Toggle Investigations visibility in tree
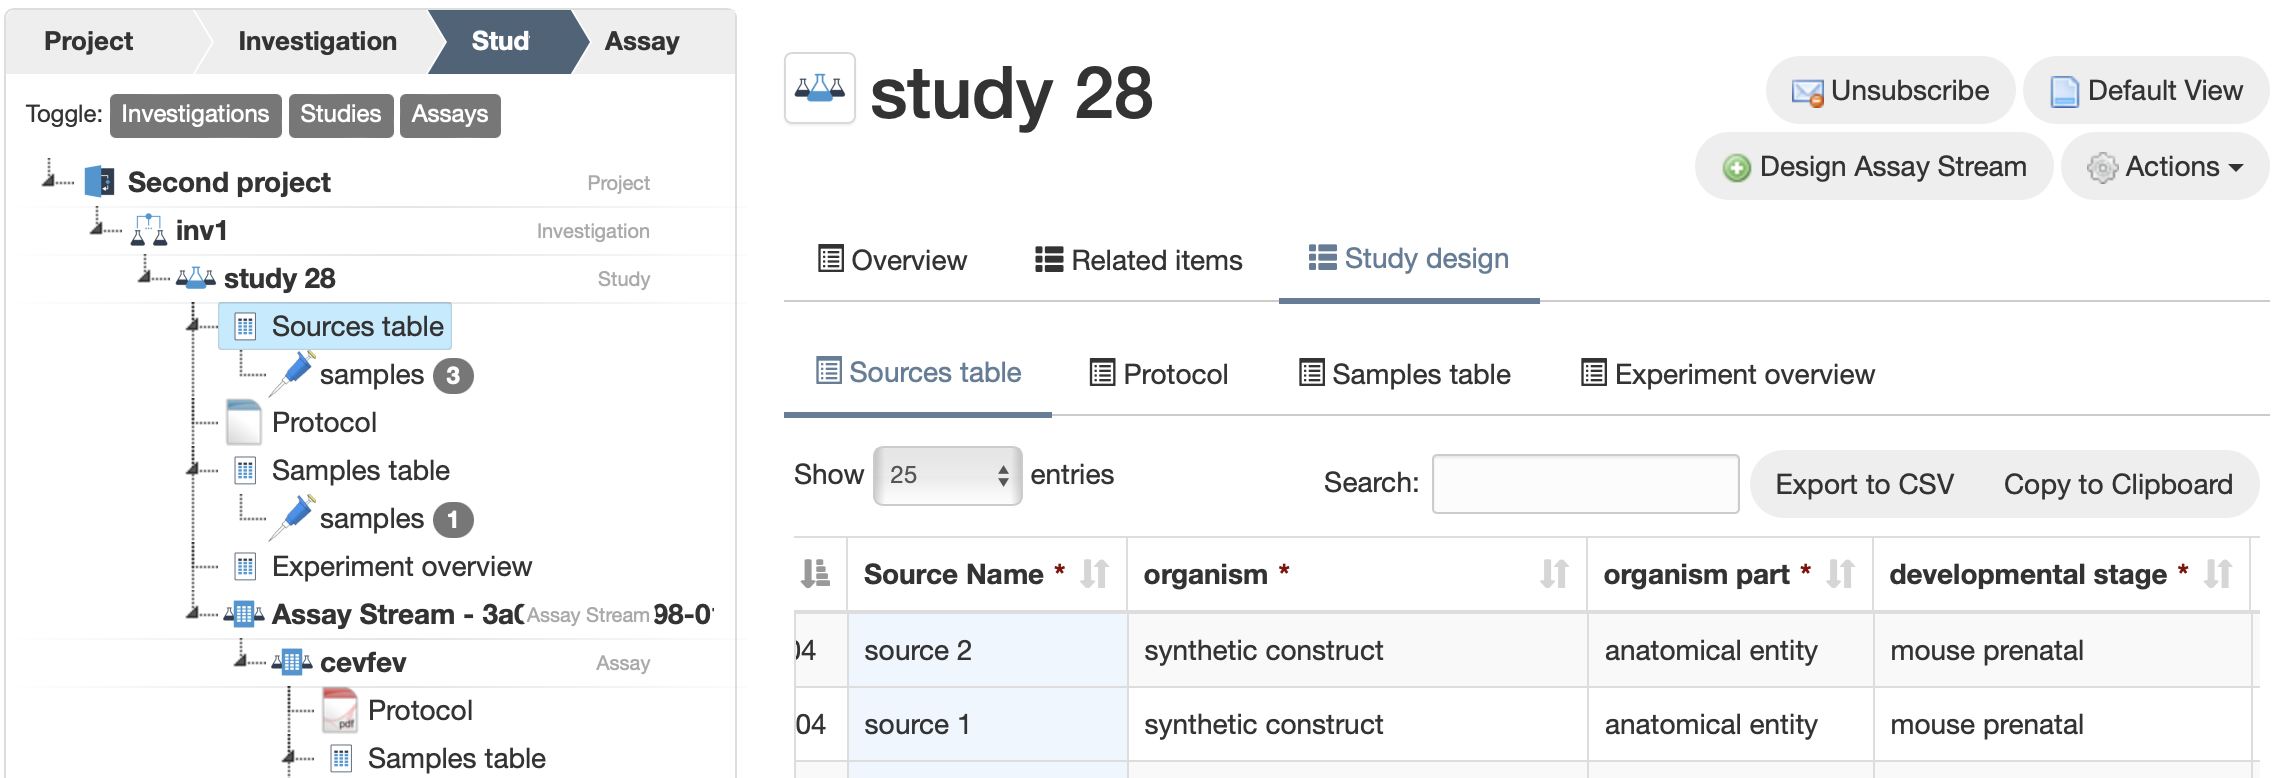 195,115
